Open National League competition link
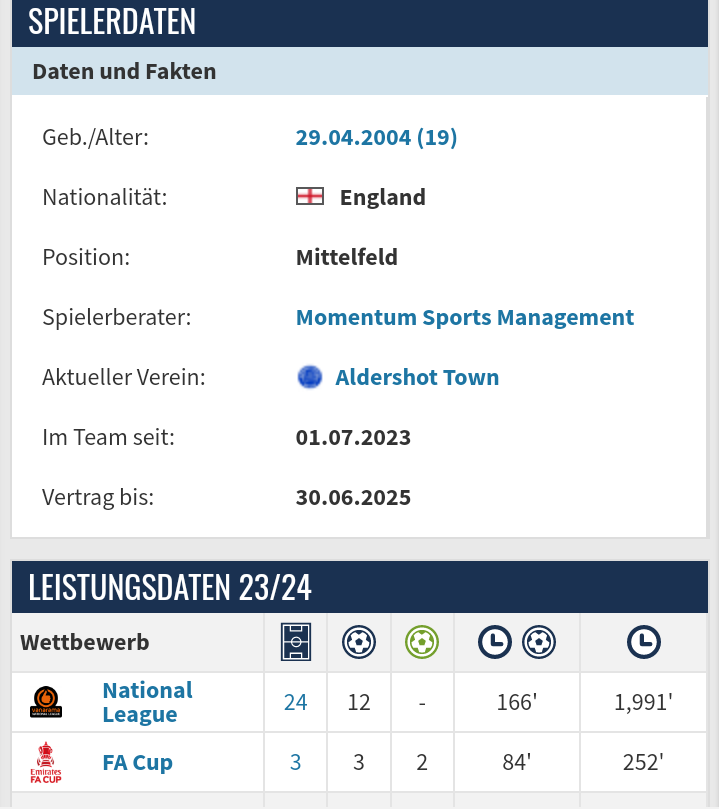719x809 pixels. (x=148, y=702)
